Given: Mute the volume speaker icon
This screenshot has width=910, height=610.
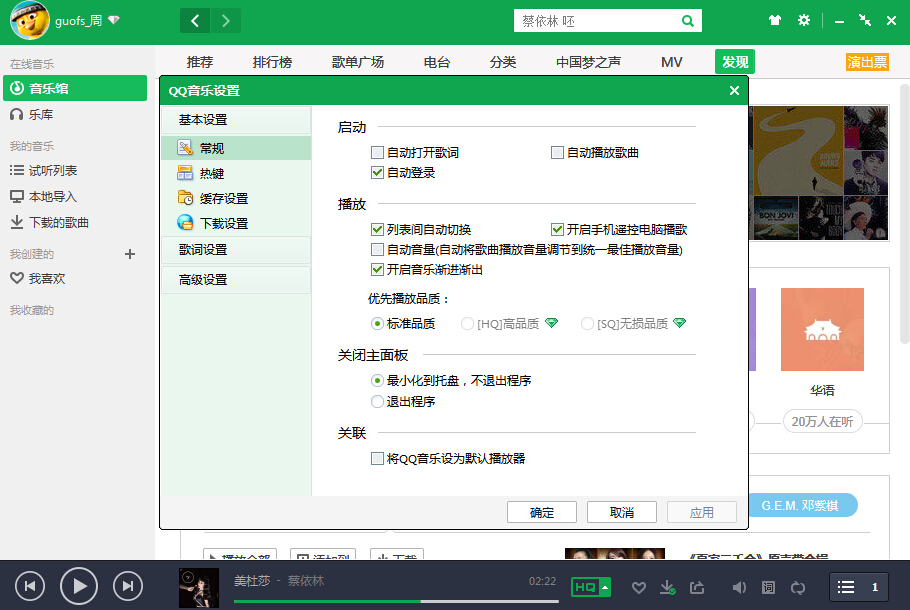Looking at the screenshot, I should pyautogui.click(x=739, y=587).
